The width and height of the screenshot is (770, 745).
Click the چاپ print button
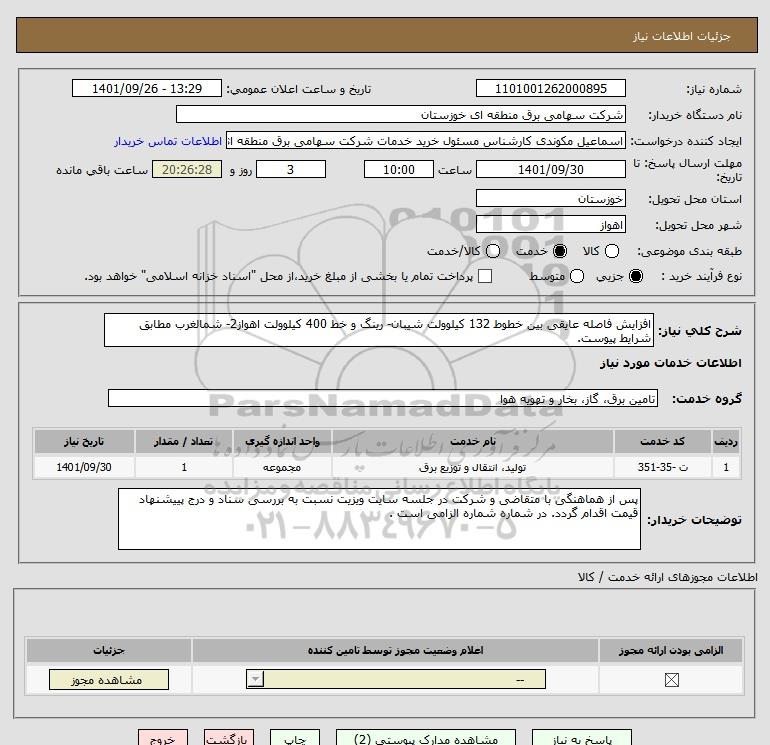(x=295, y=738)
